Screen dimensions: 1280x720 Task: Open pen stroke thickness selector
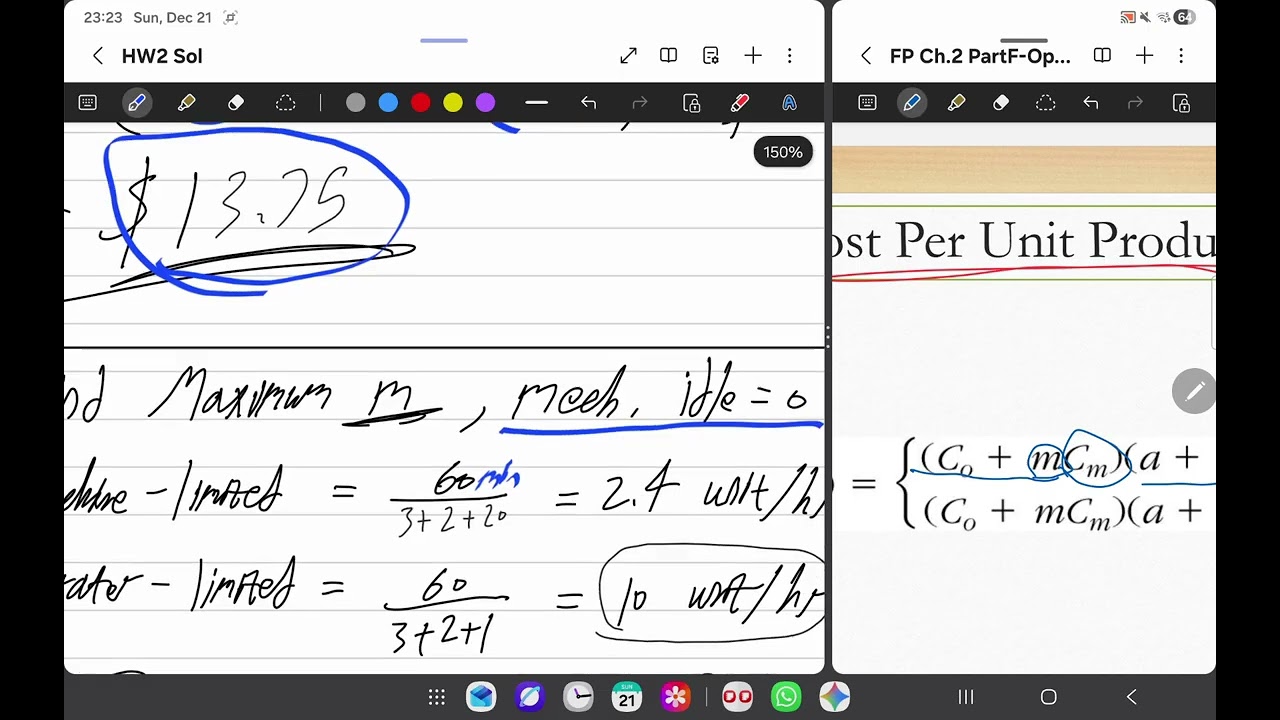pyautogui.click(x=537, y=103)
